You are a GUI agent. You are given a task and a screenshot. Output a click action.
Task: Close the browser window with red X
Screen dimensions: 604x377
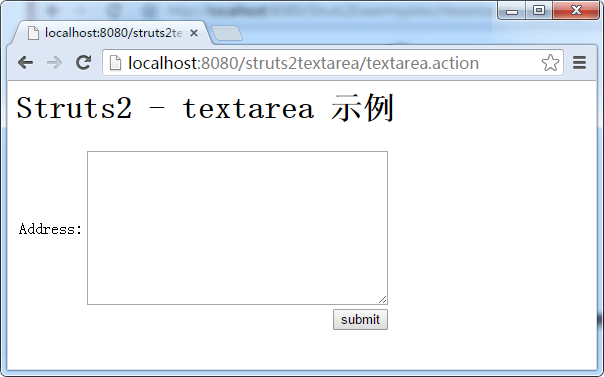576,10
